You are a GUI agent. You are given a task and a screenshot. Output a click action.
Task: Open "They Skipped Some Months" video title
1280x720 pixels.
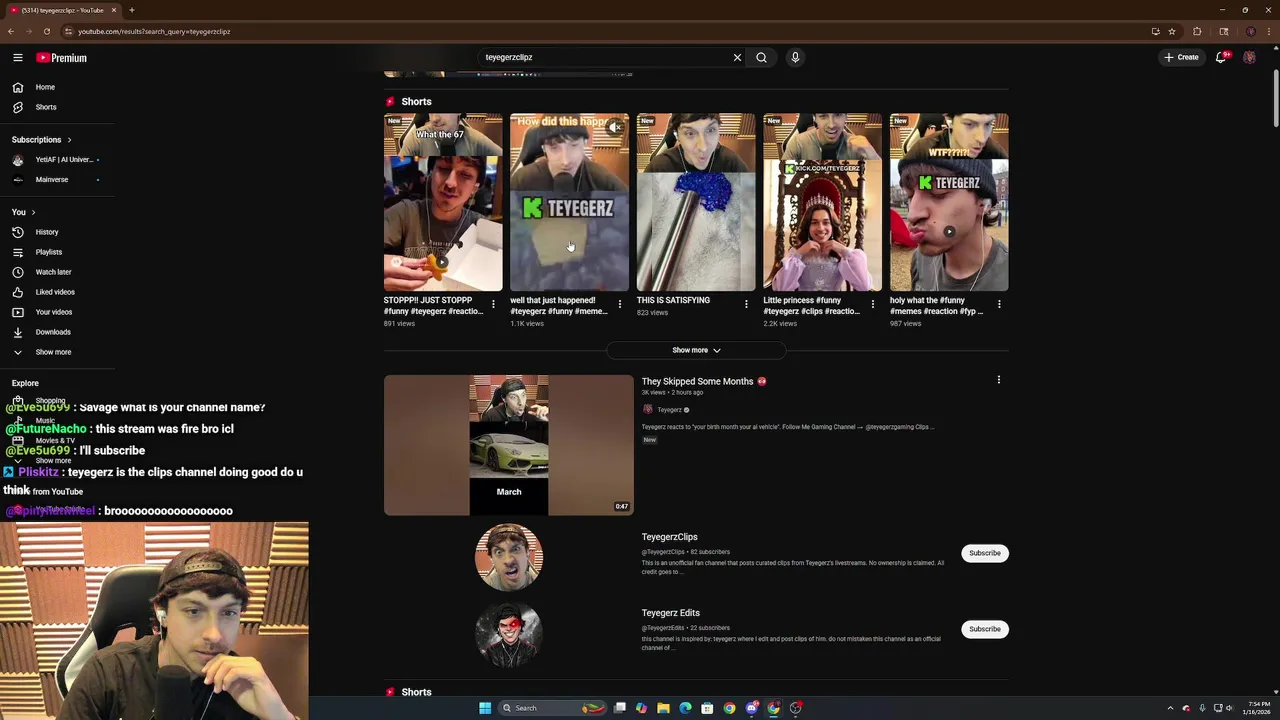point(697,381)
